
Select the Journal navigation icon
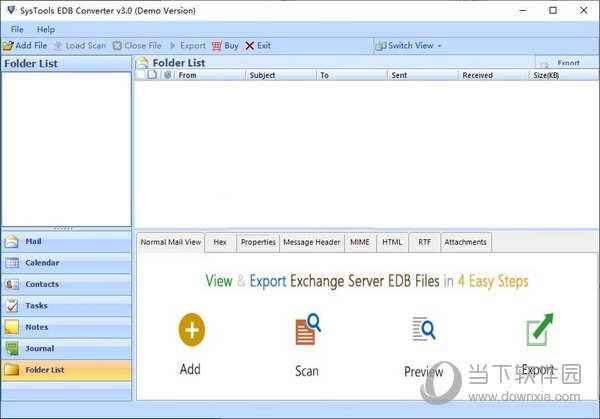click(x=12, y=349)
